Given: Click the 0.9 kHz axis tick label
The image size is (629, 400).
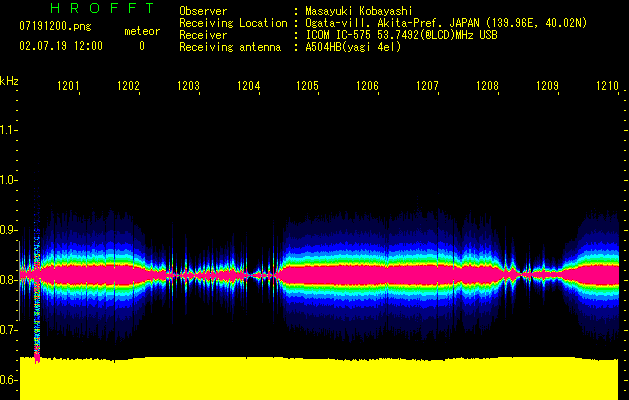Looking at the screenshot, I should (x=7, y=230).
